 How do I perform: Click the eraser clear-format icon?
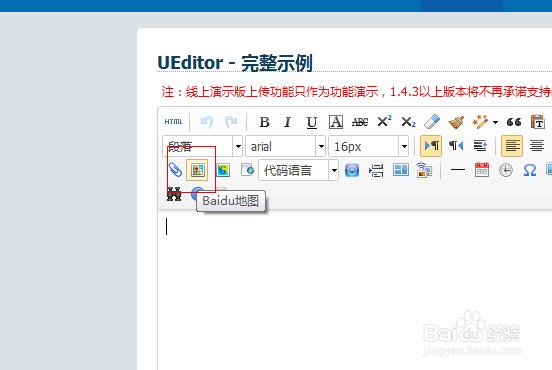coord(432,122)
